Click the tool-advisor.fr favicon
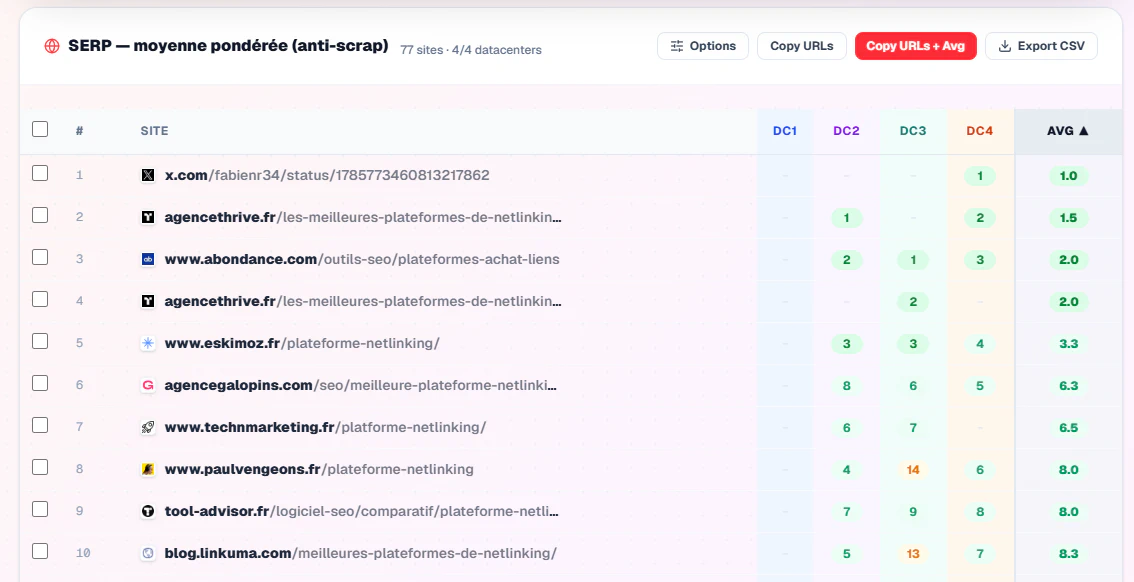The image size is (1134, 582). [148, 511]
